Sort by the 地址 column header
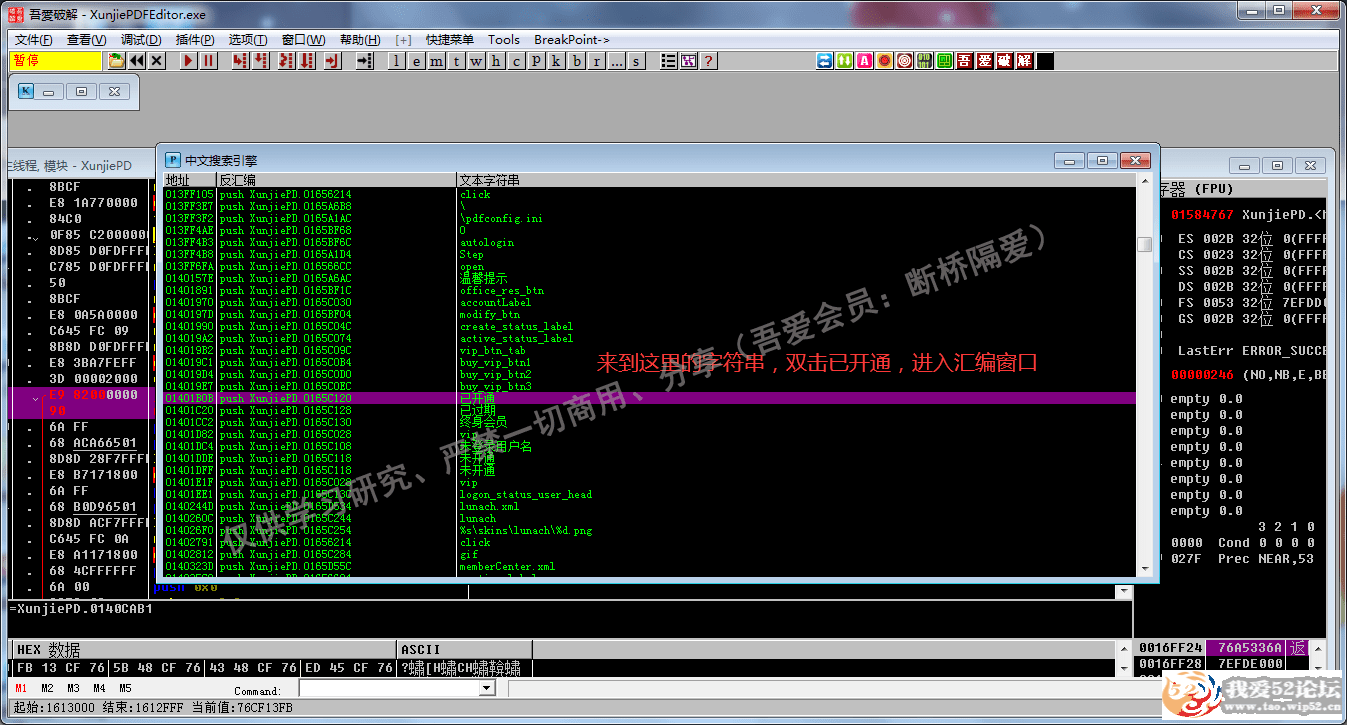This screenshot has width=1347, height=725. pos(190,180)
